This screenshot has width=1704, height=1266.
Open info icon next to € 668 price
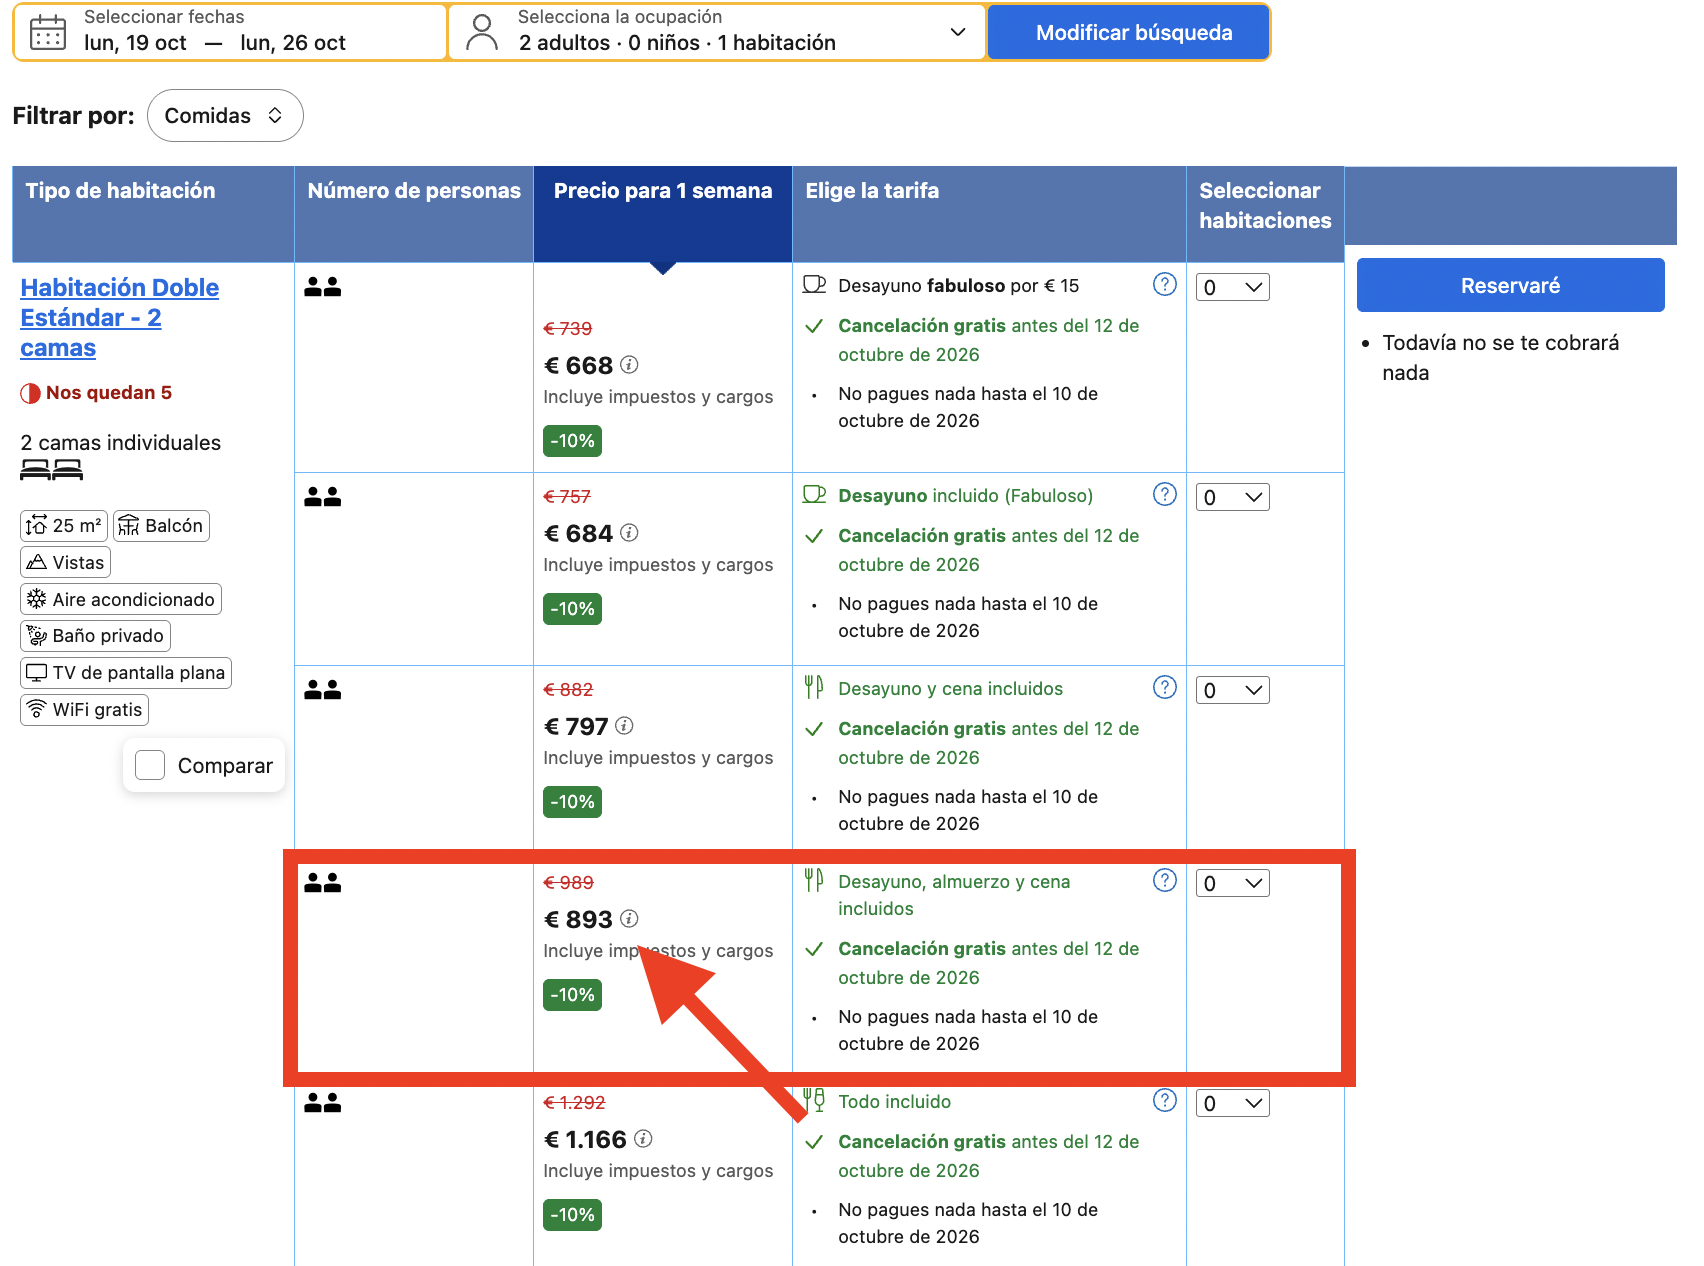pos(629,365)
